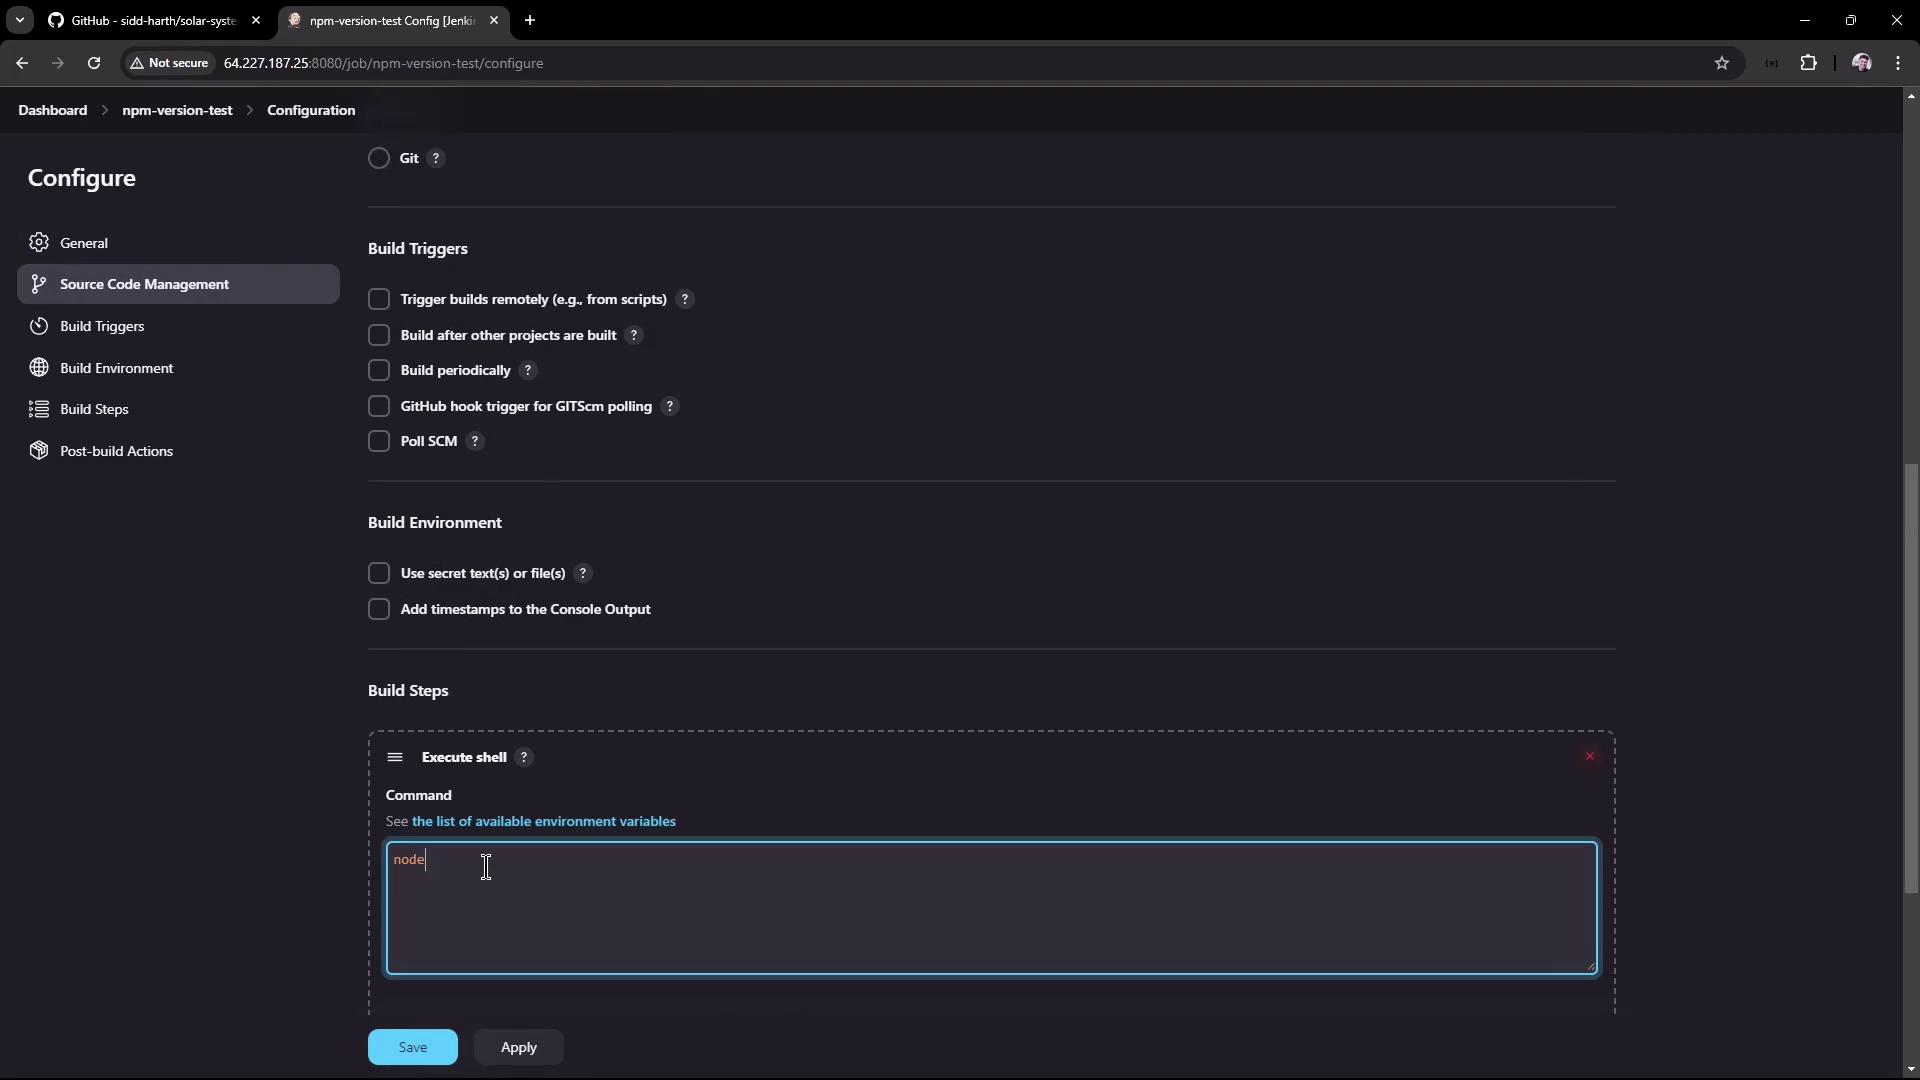This screenshot has height=1080, width=1920.
Task: Reload the Jenkins configuration page
Action: point(94,63)
